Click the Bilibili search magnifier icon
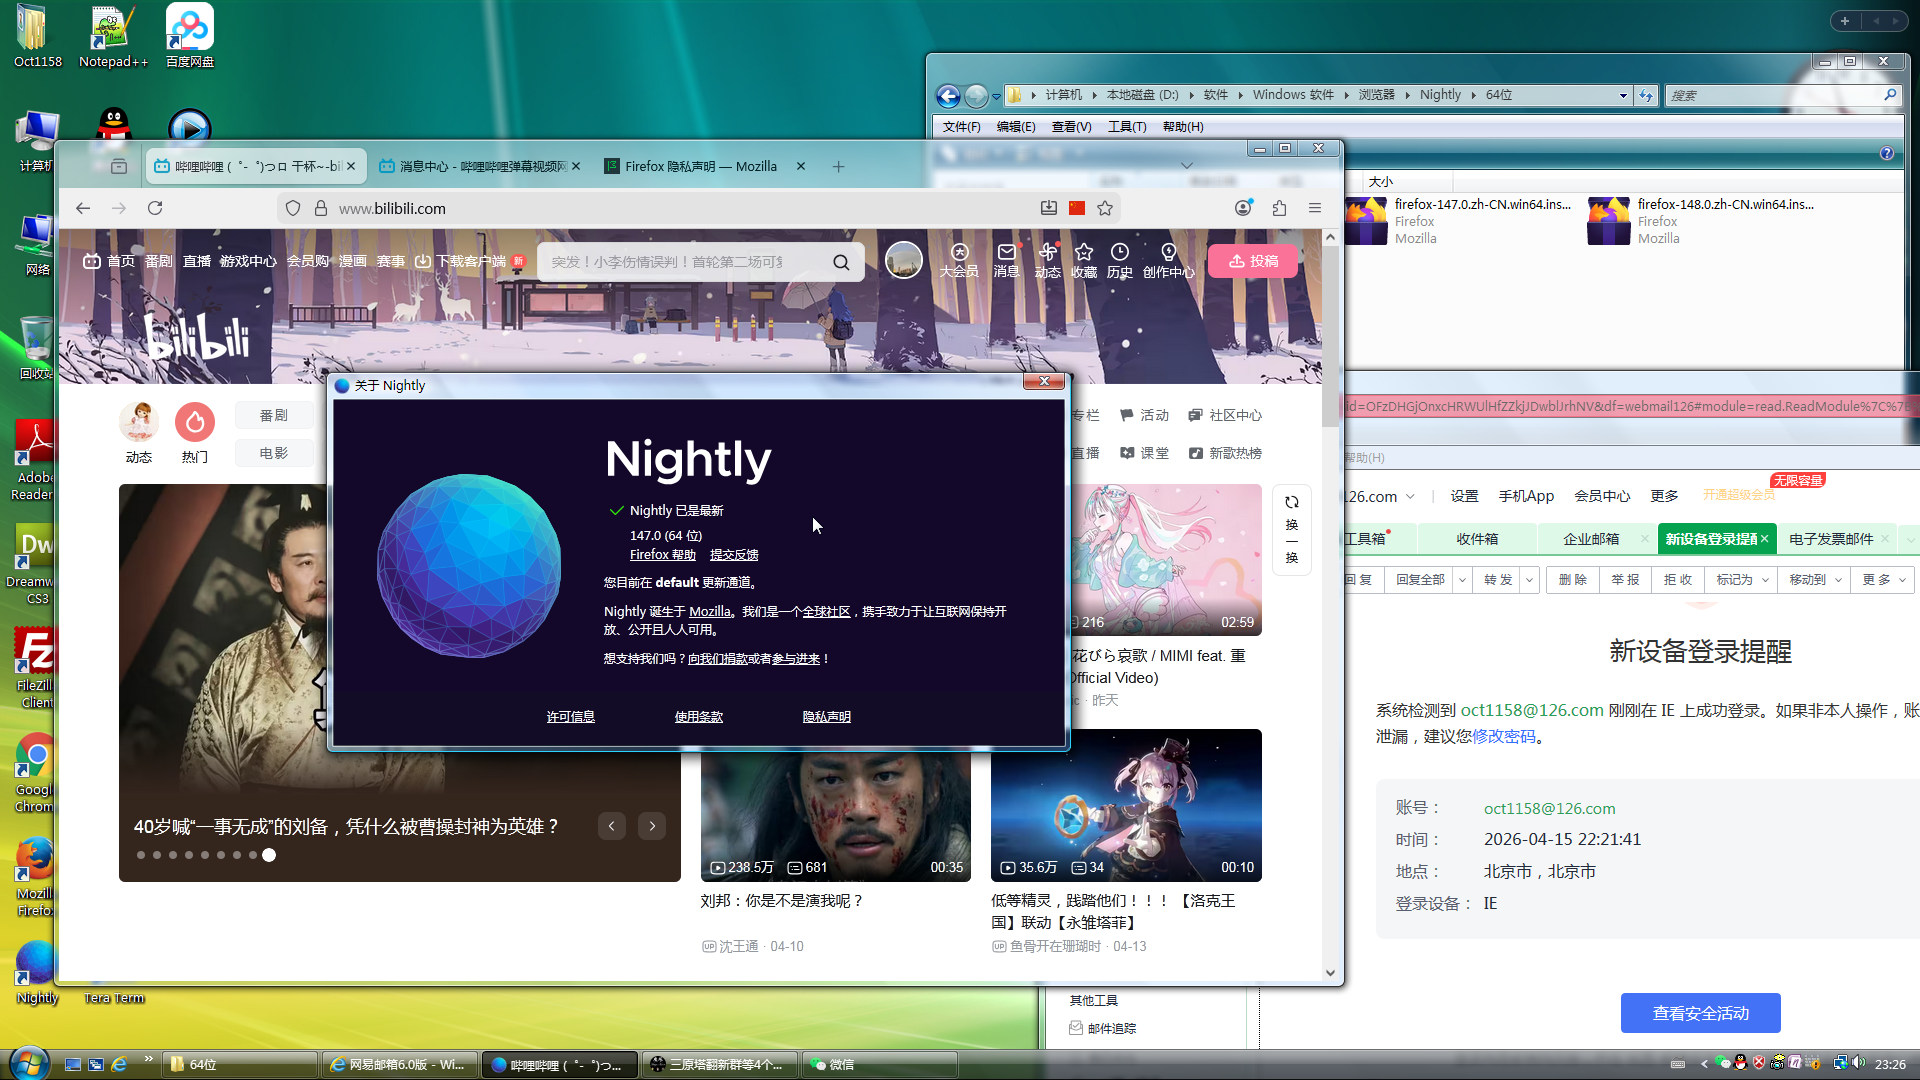This screenshot has width=1920, height=1080. [841, 262]
